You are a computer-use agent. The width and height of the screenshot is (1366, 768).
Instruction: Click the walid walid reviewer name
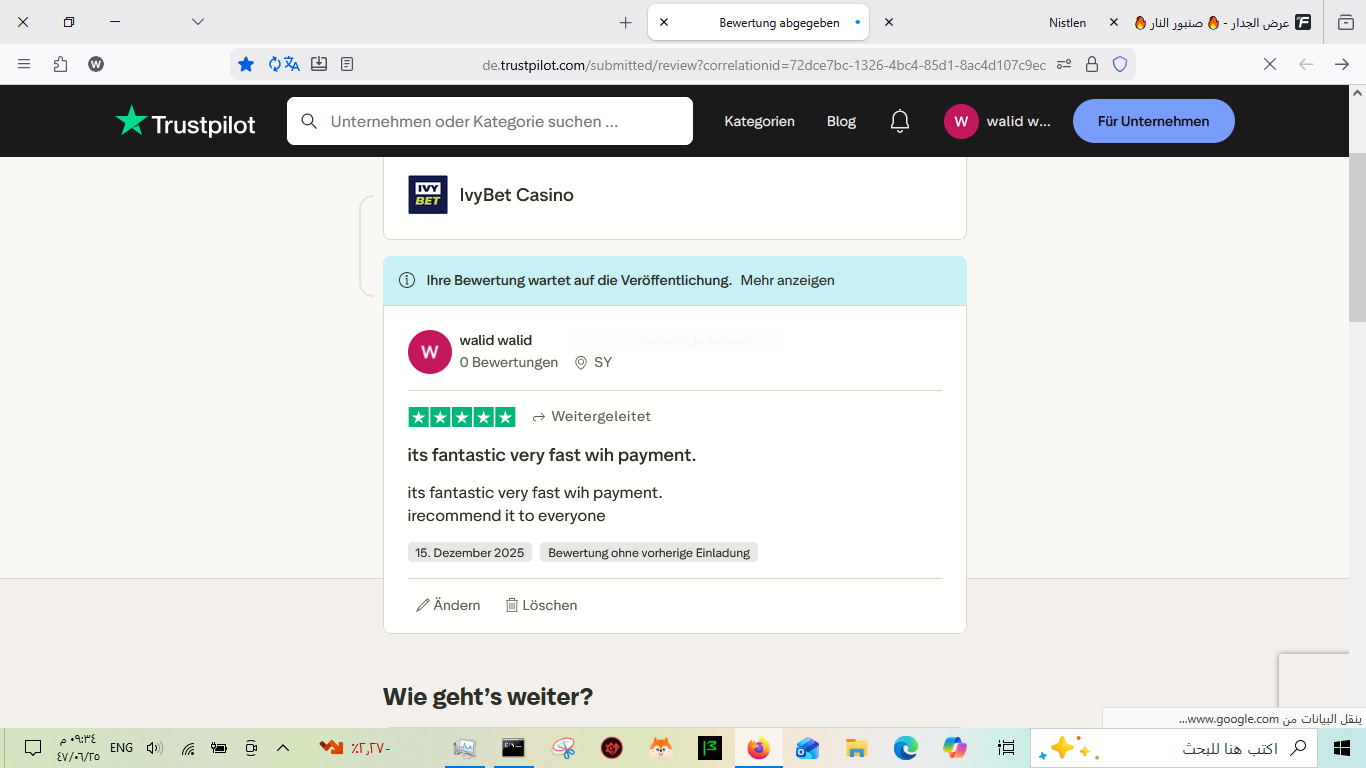[x=496, y=340]
